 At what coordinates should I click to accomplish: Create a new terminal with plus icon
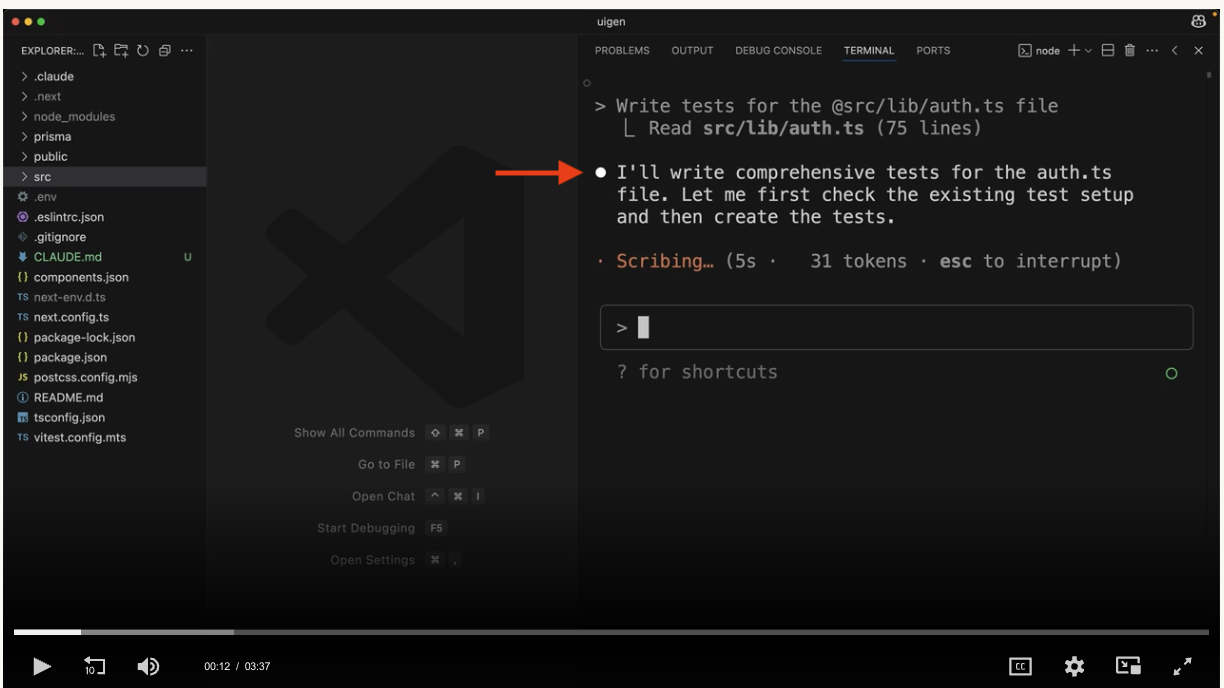coord(1073,50)
